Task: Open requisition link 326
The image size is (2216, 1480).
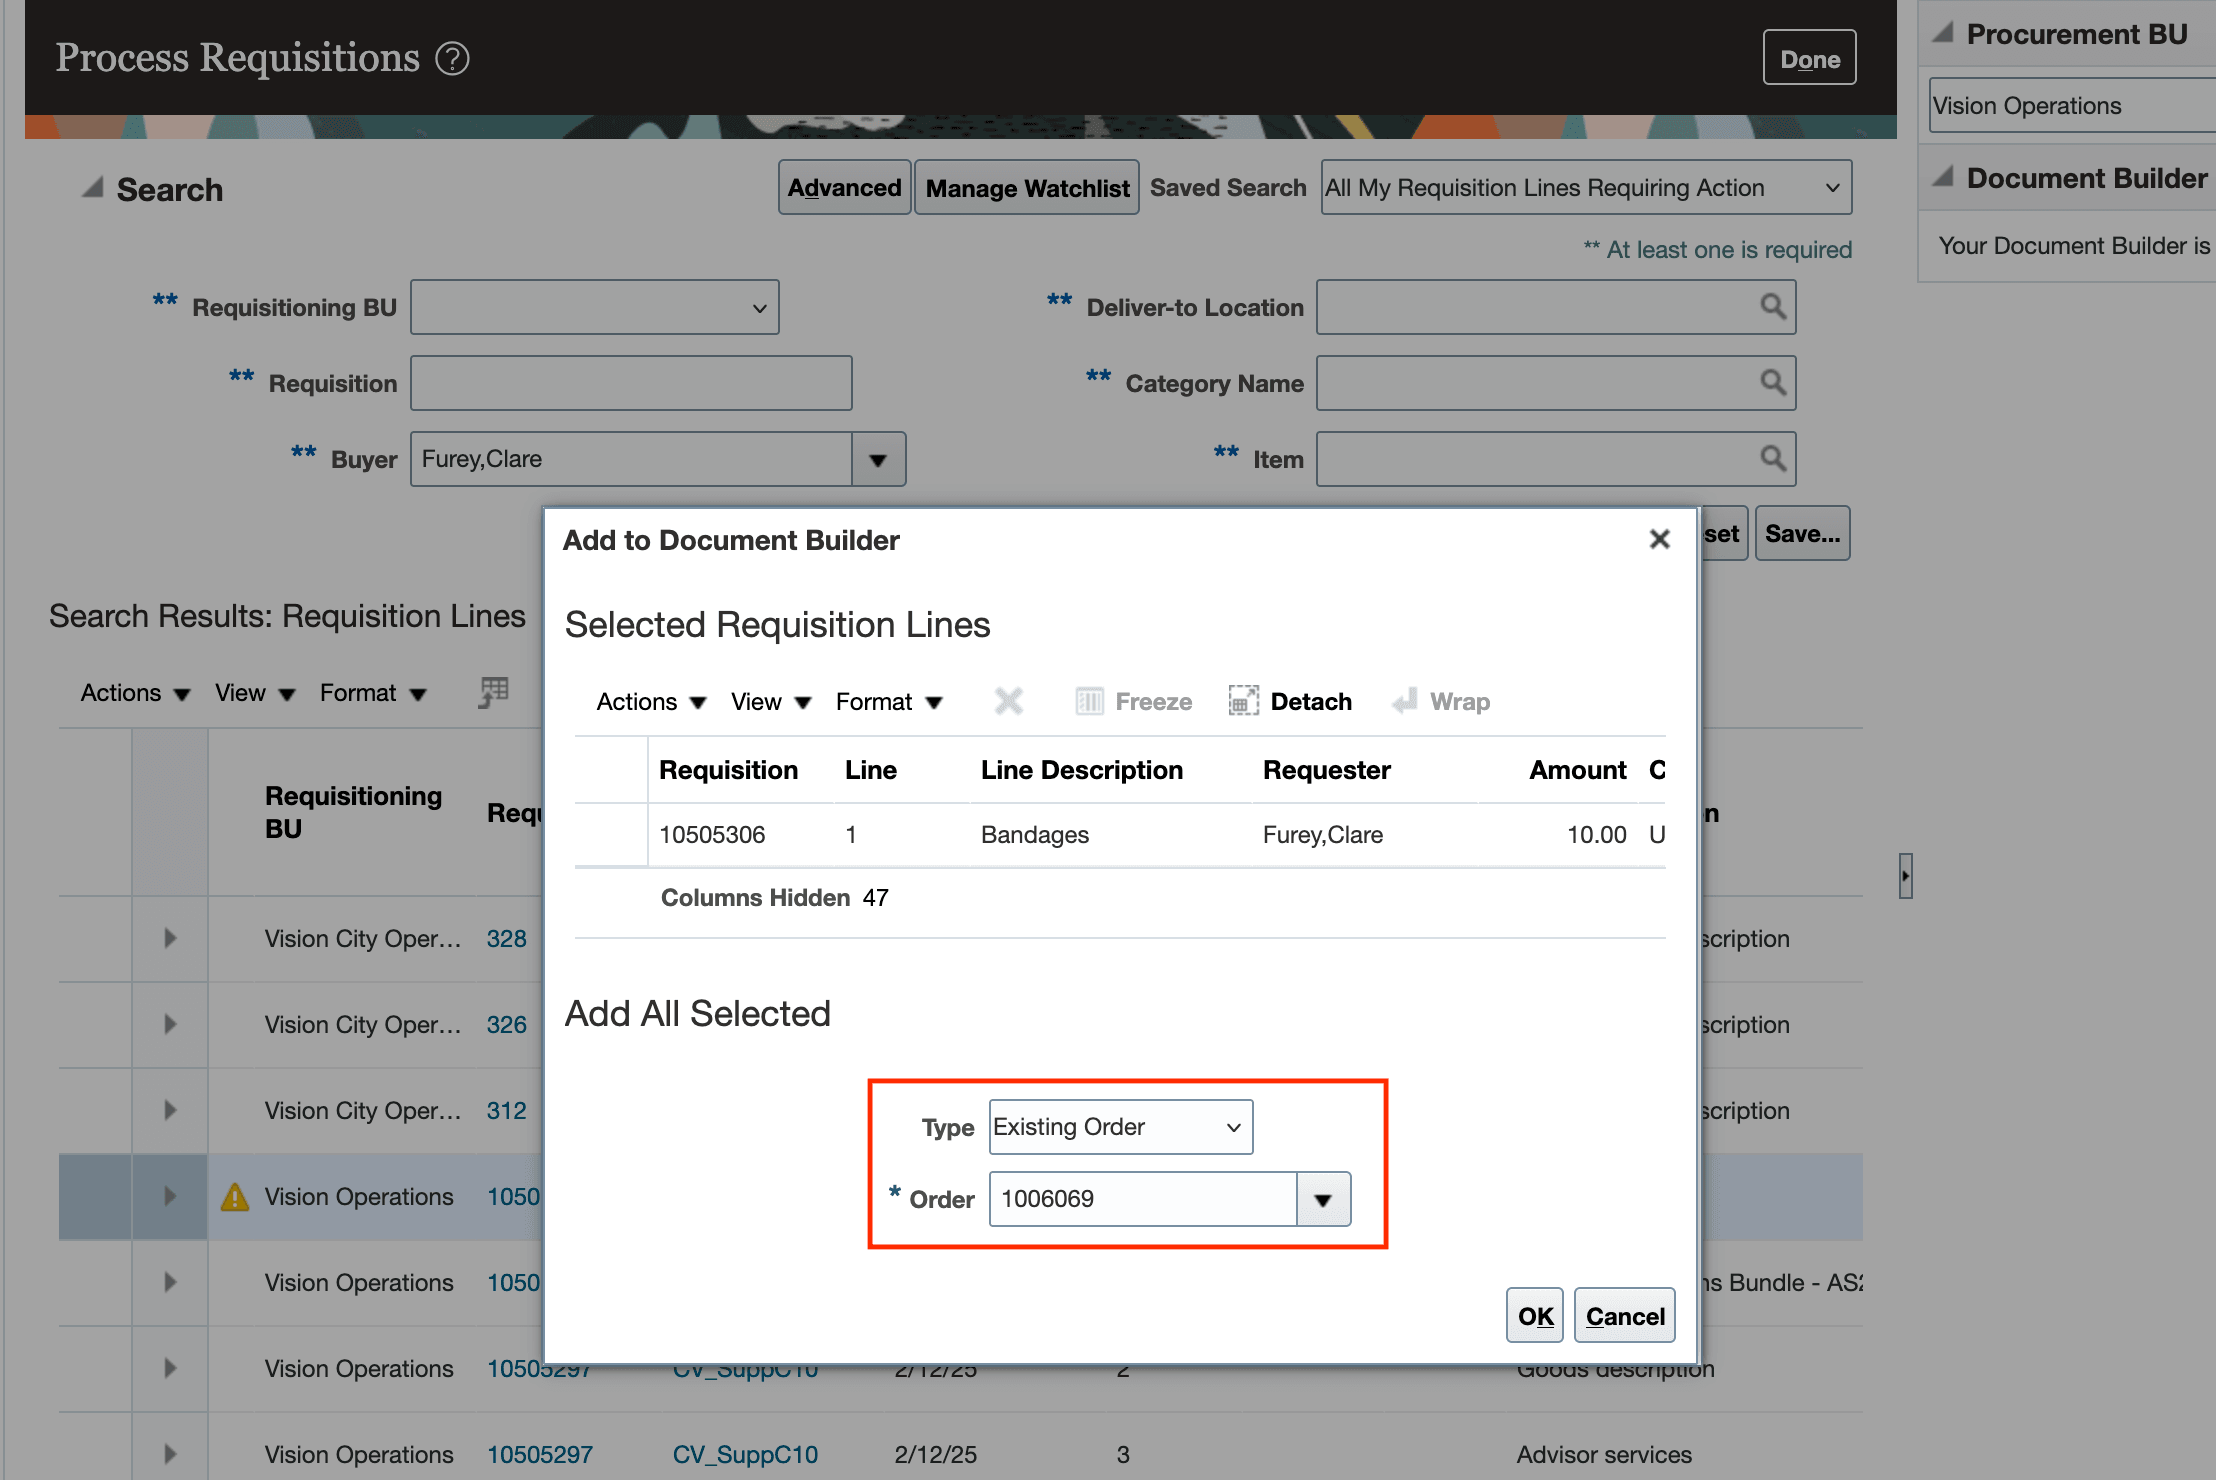Action: pos(506,1025)
